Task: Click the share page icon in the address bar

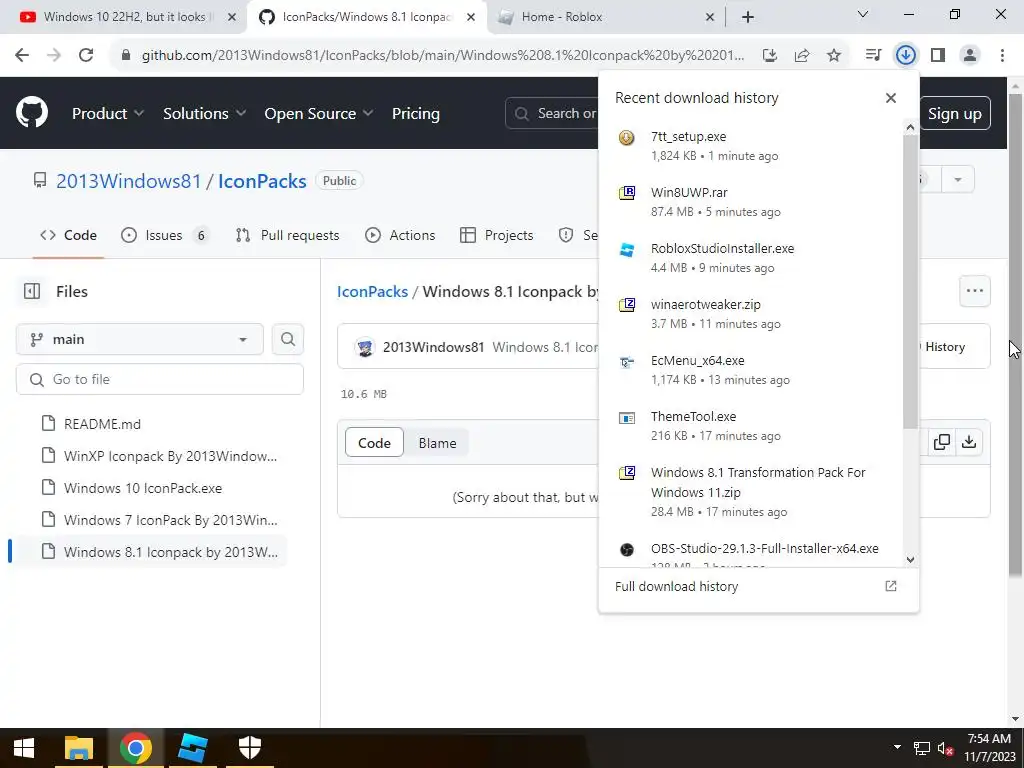Action: tap(802, 56)
